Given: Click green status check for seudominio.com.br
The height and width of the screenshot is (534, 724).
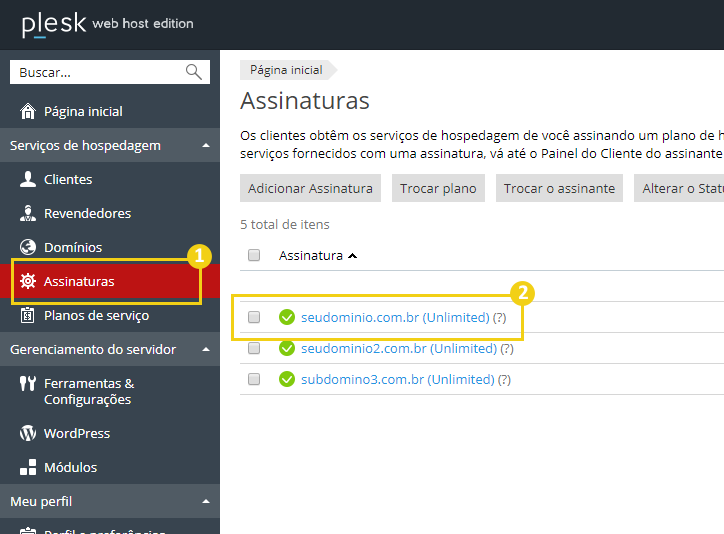Looking at the screenshot, I should 287,317.
